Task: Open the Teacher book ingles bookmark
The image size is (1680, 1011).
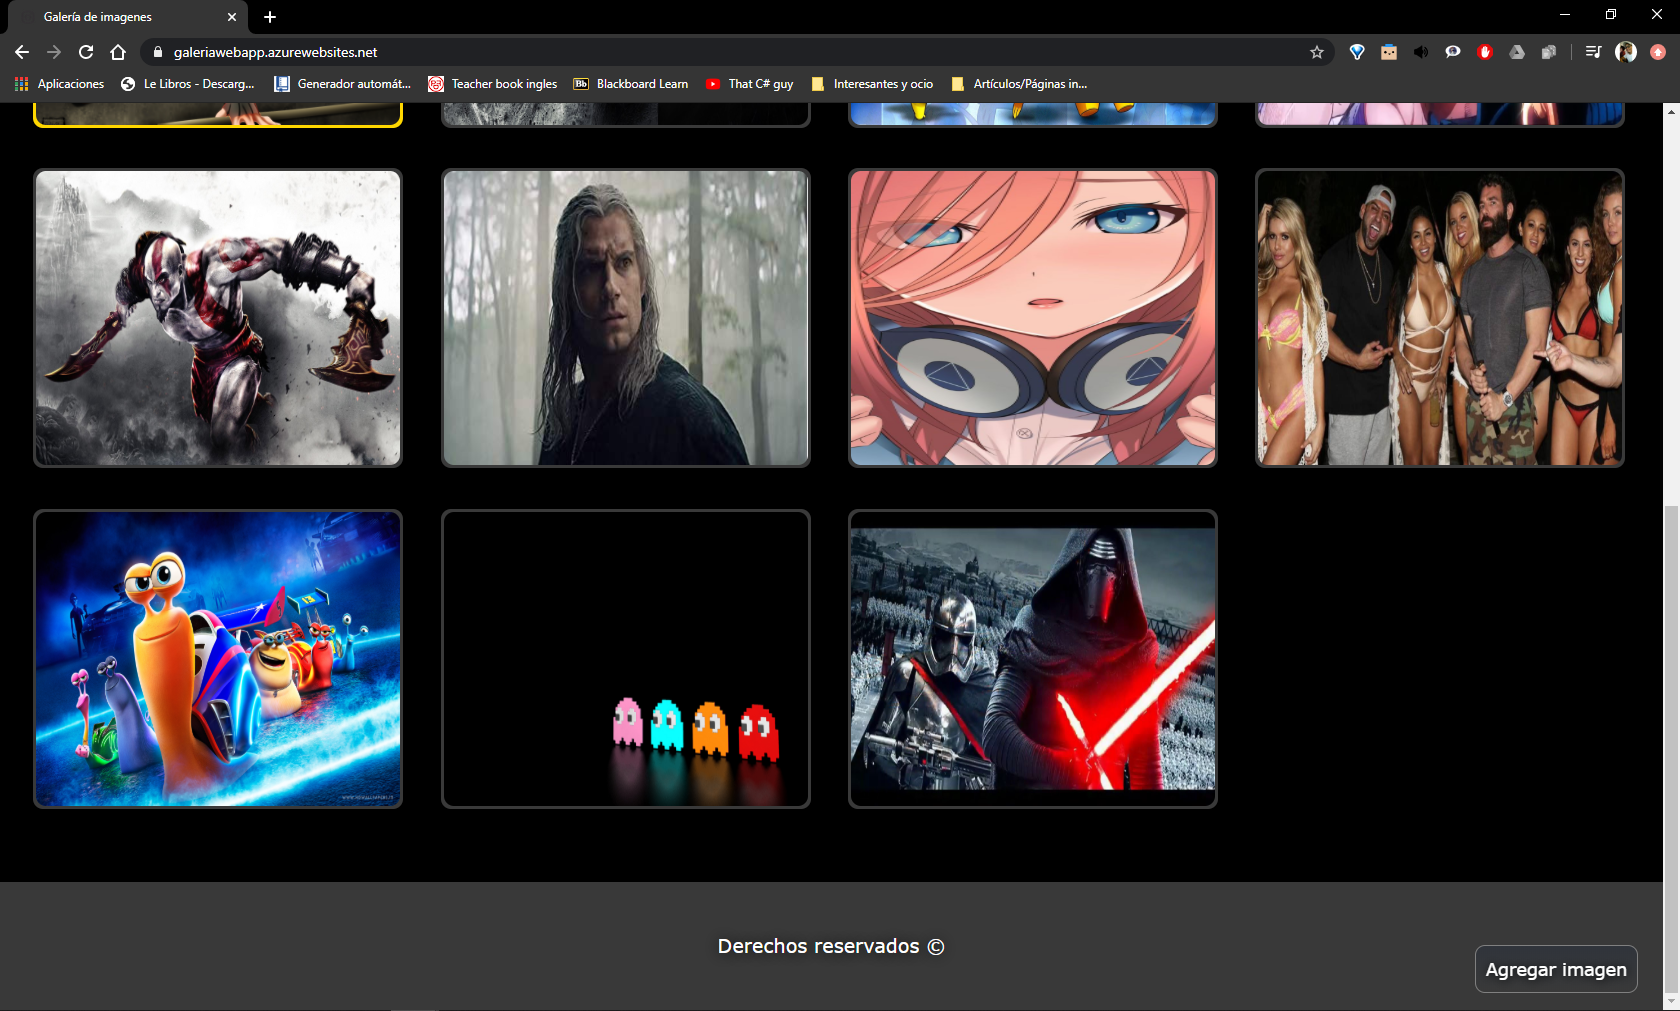Action: 493,84
